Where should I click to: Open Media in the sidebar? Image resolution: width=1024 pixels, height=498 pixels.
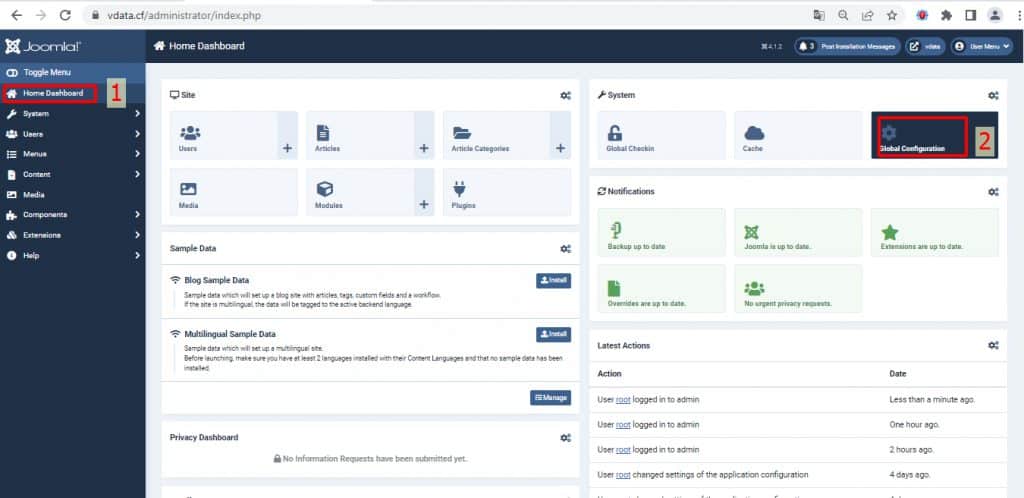(x=72, y=195)
